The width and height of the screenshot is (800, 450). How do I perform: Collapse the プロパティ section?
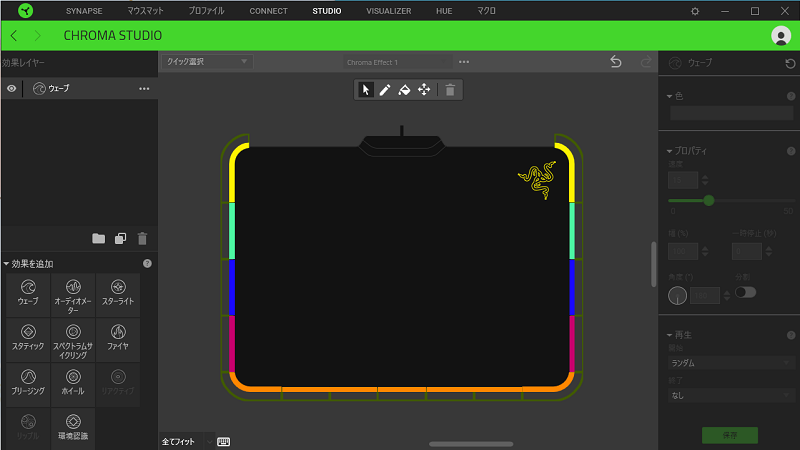click(x=669, y=151)
